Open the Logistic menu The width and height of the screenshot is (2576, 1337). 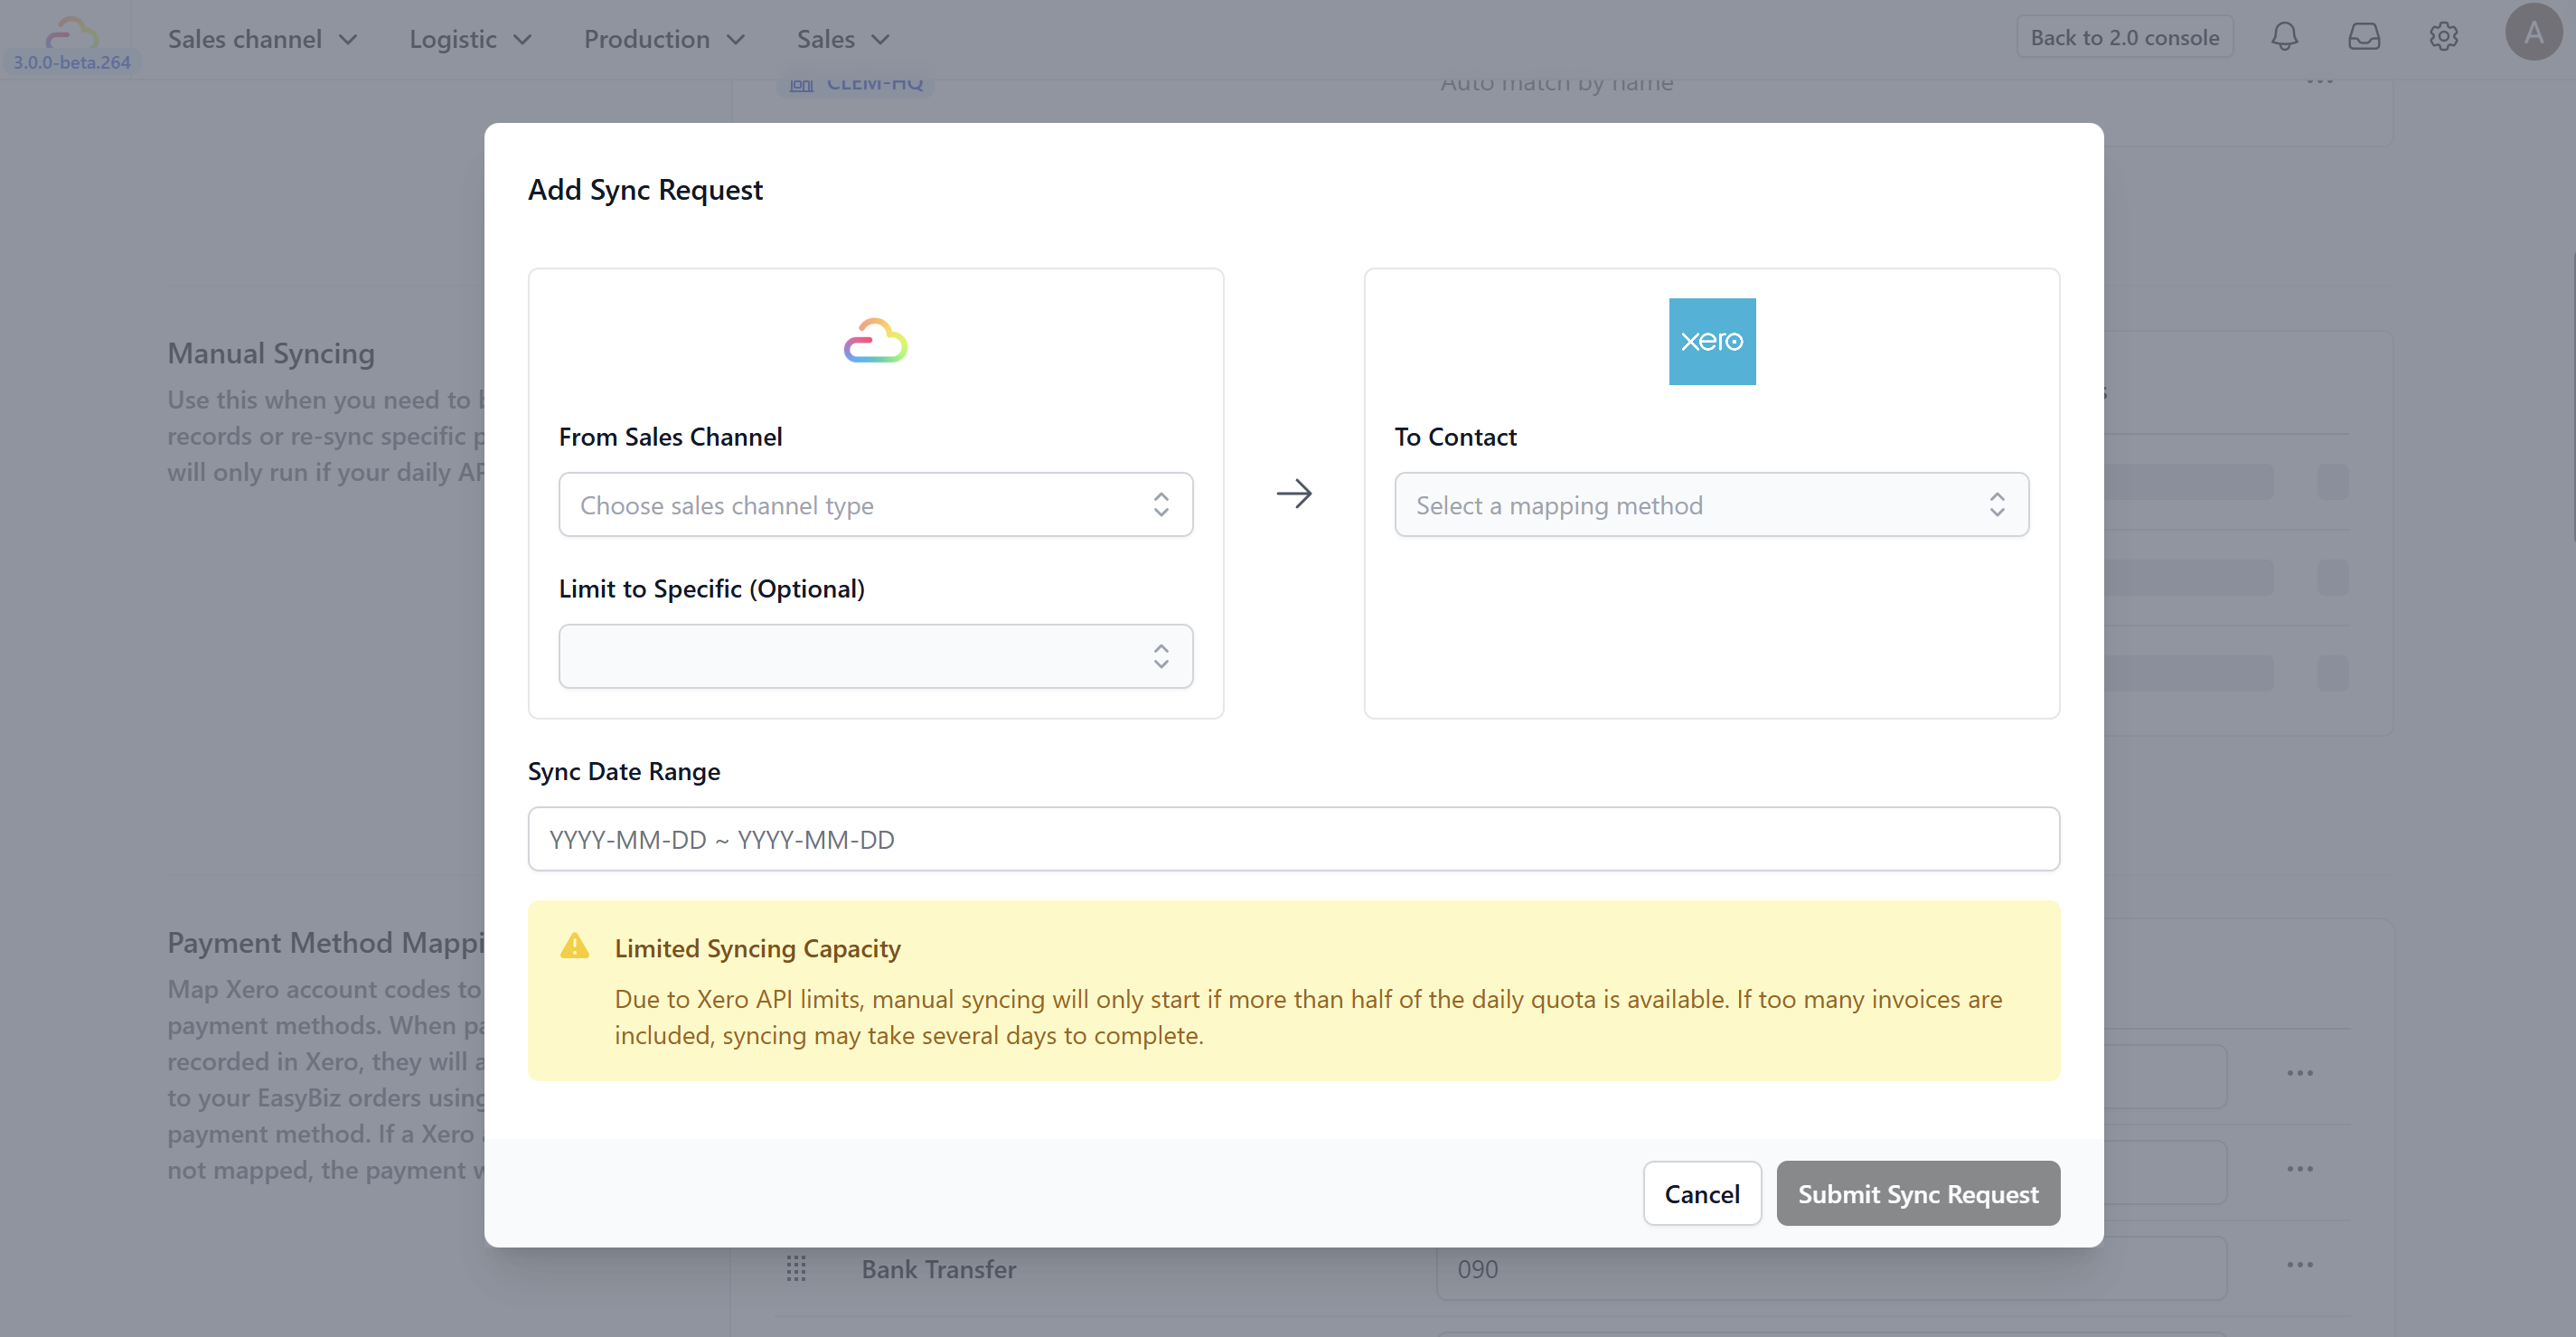470,39
